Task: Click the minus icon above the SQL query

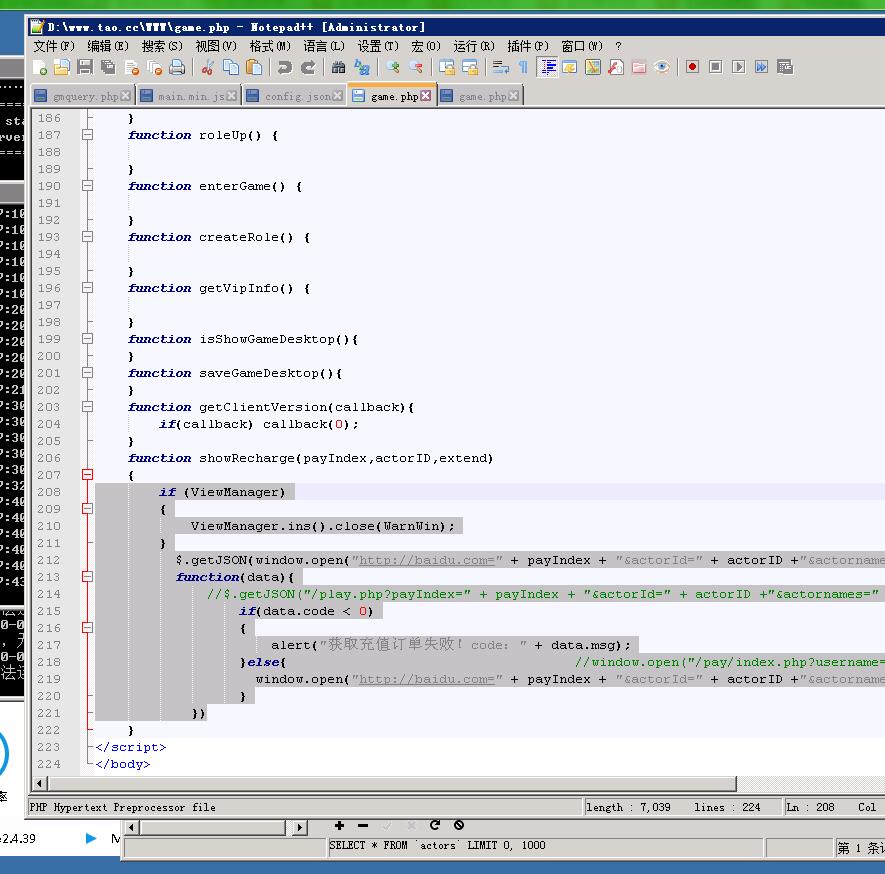Action: pos(363,825)
